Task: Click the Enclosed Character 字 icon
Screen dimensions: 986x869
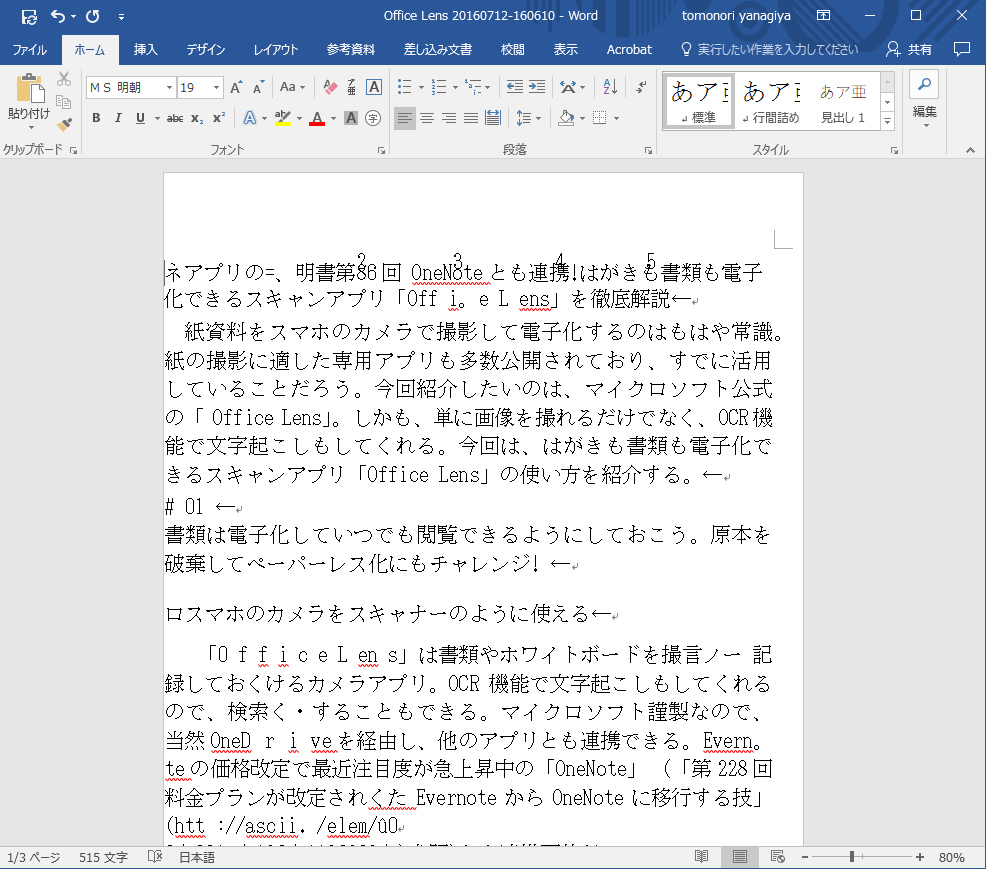Action: click(373, 118)
